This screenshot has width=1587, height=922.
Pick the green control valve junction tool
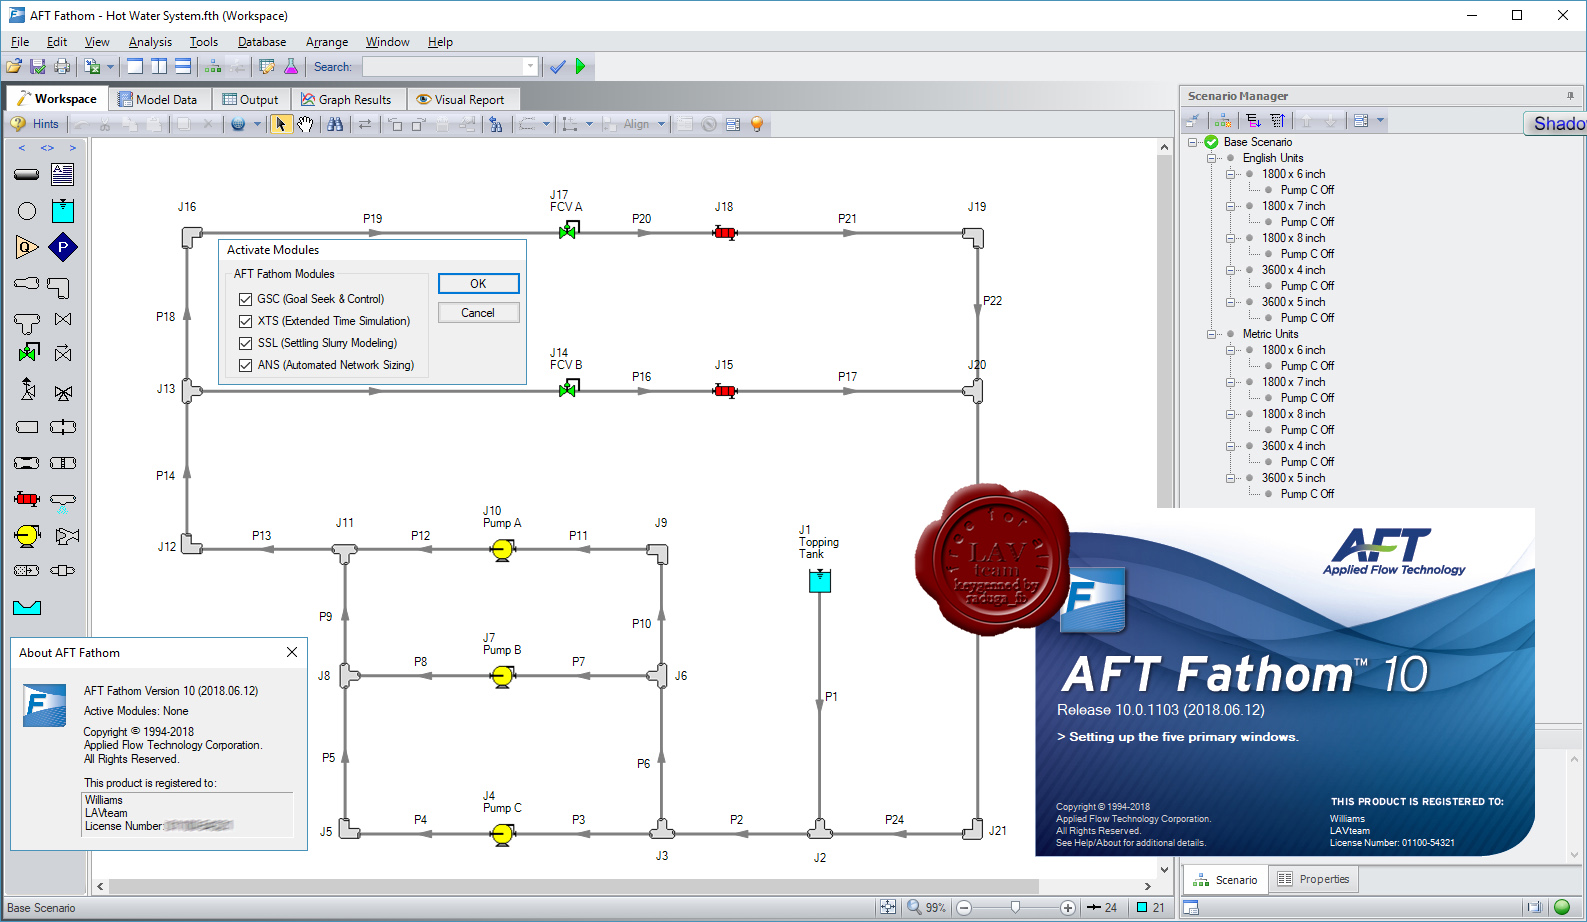tap(28, 353)
